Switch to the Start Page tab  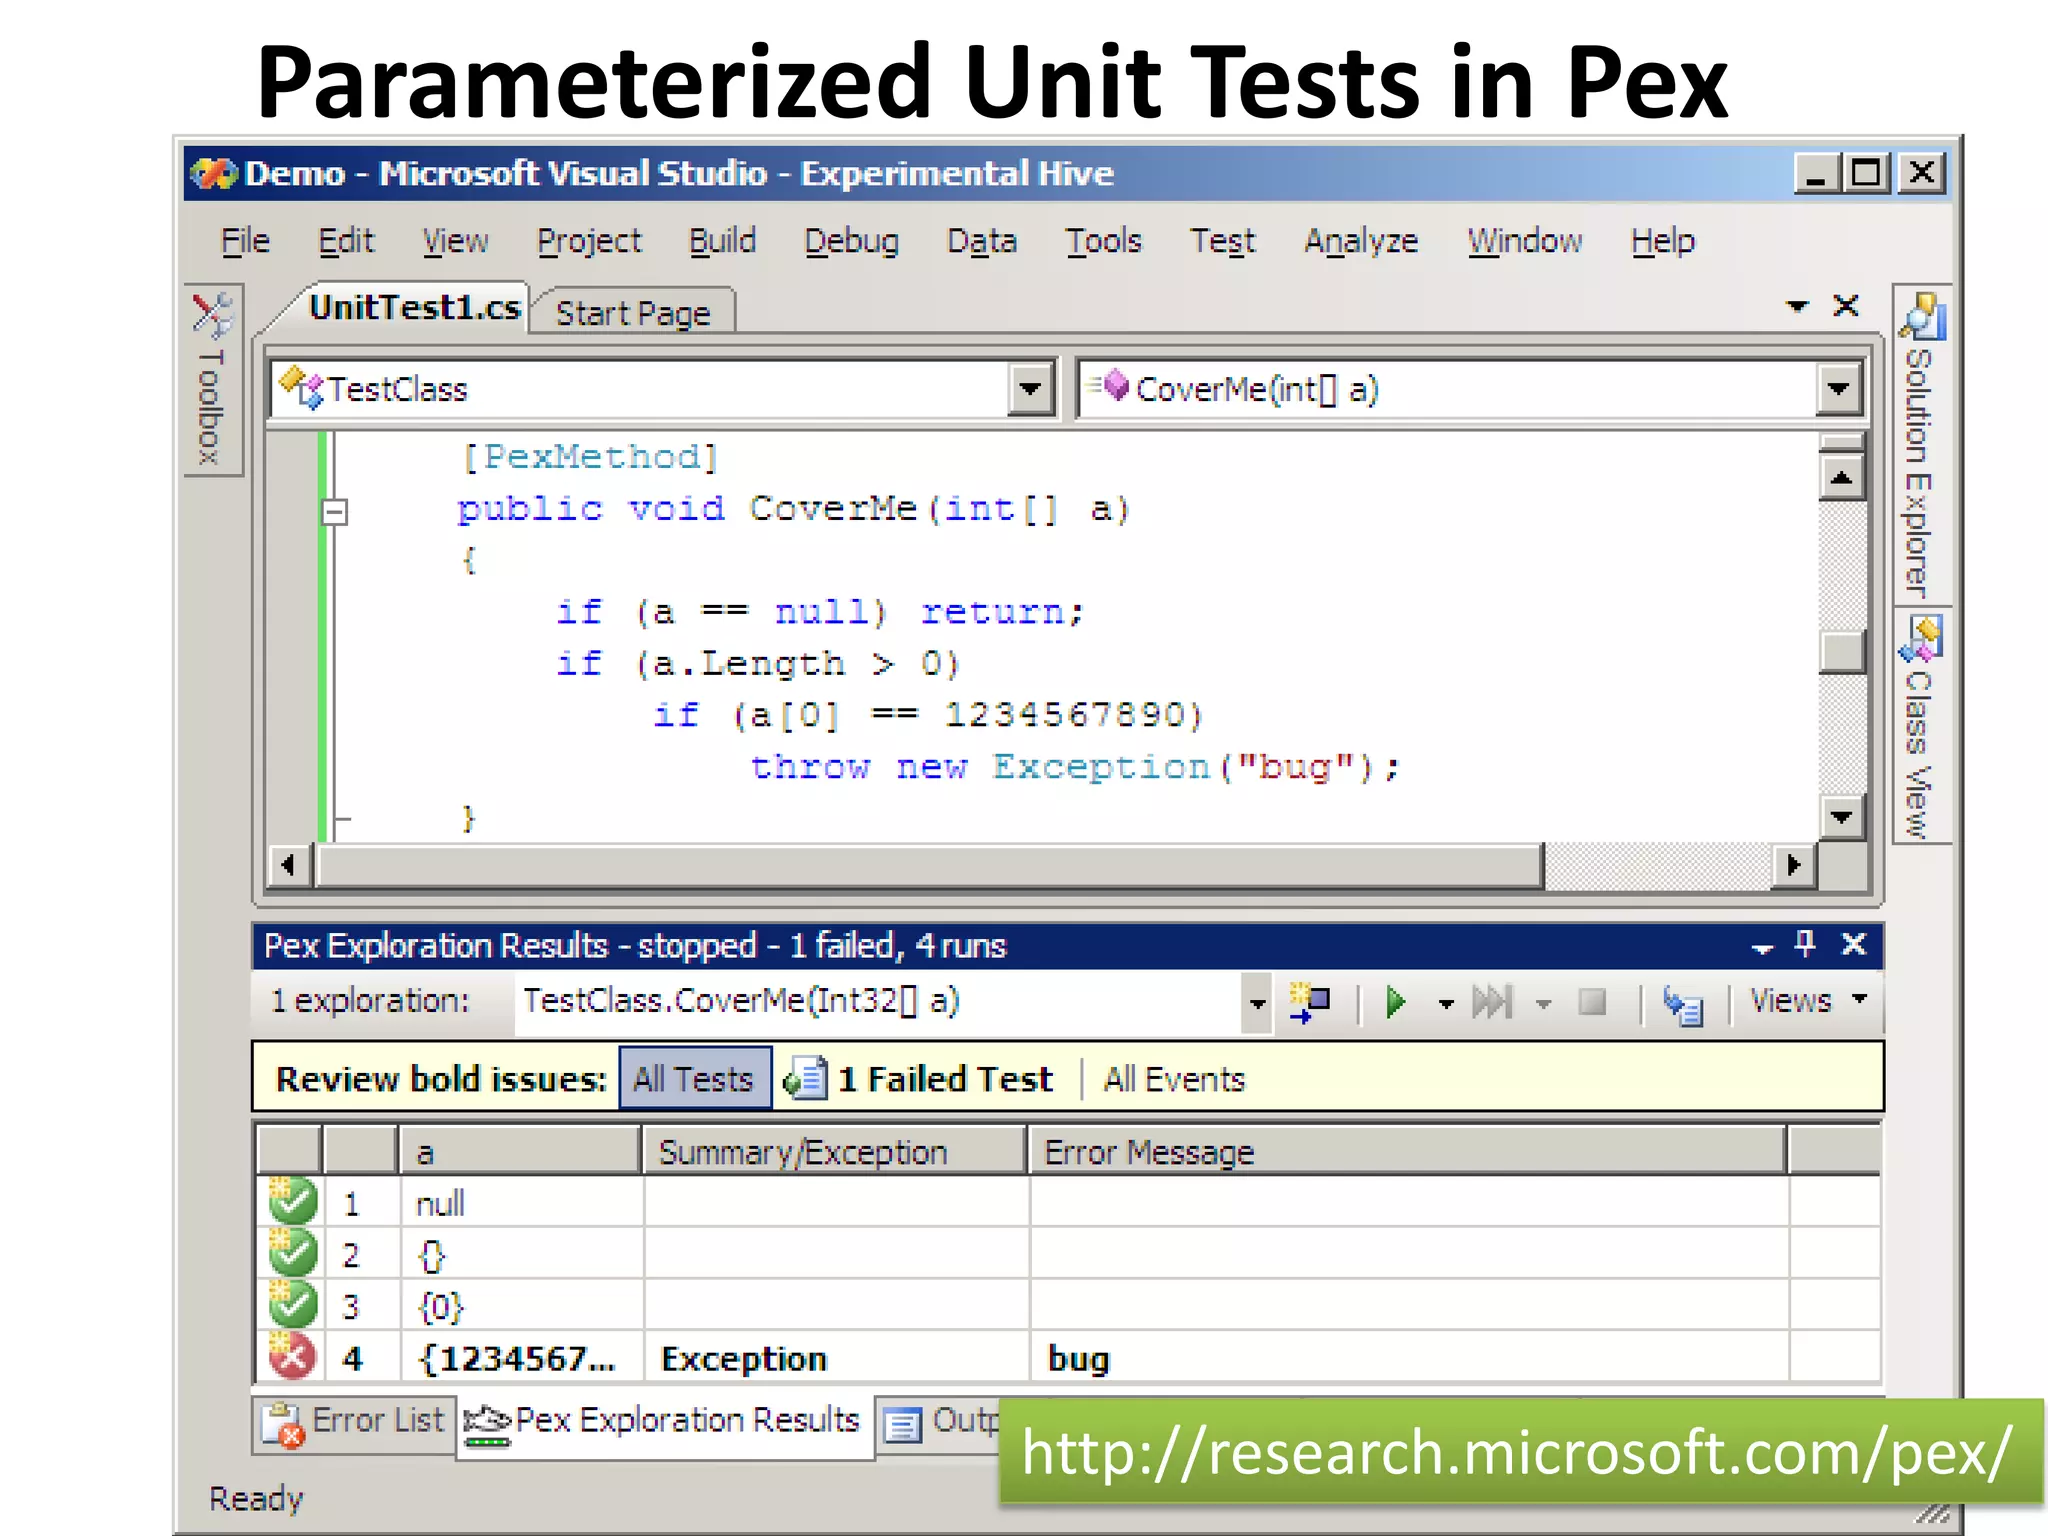coord(633,313)
